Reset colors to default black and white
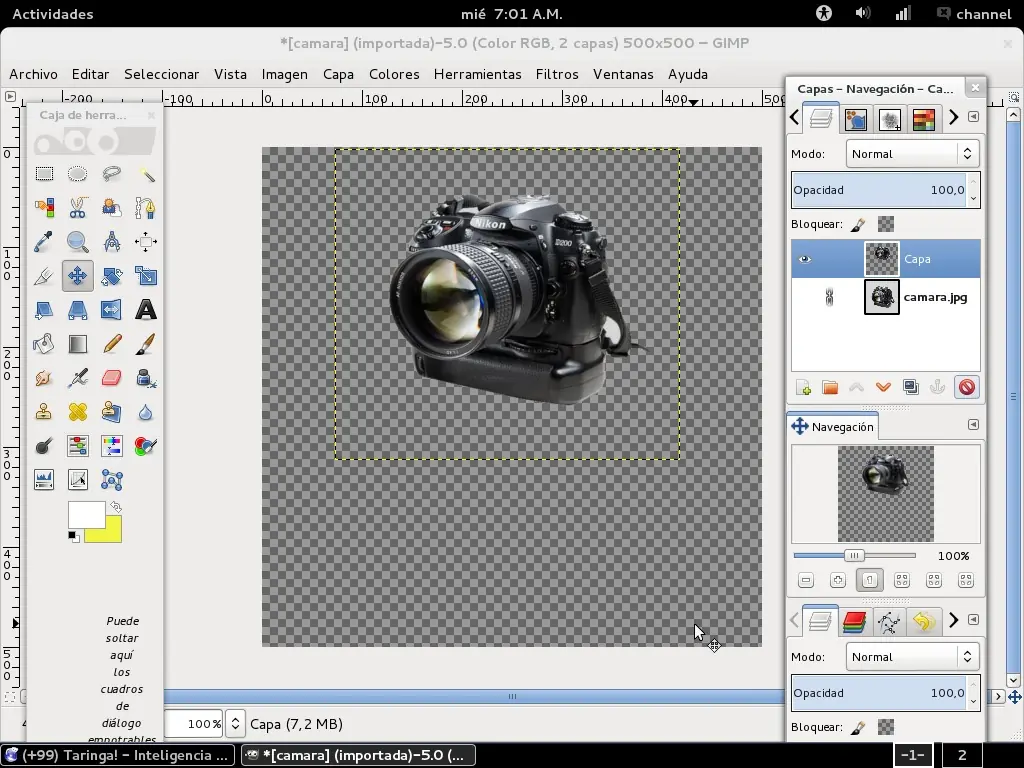The image size is (1024, 768). click(73, 537)
